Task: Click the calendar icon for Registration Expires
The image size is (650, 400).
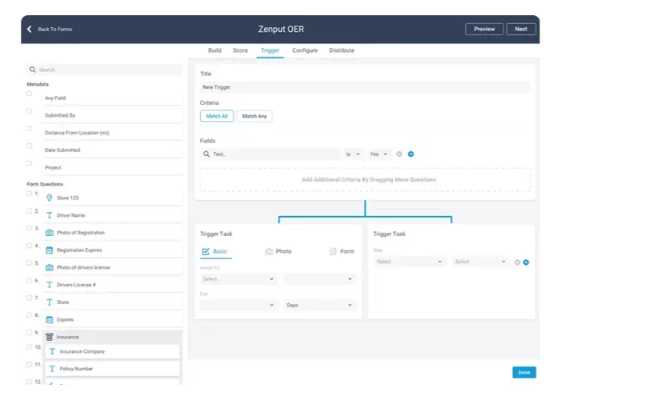Action: 49,250
